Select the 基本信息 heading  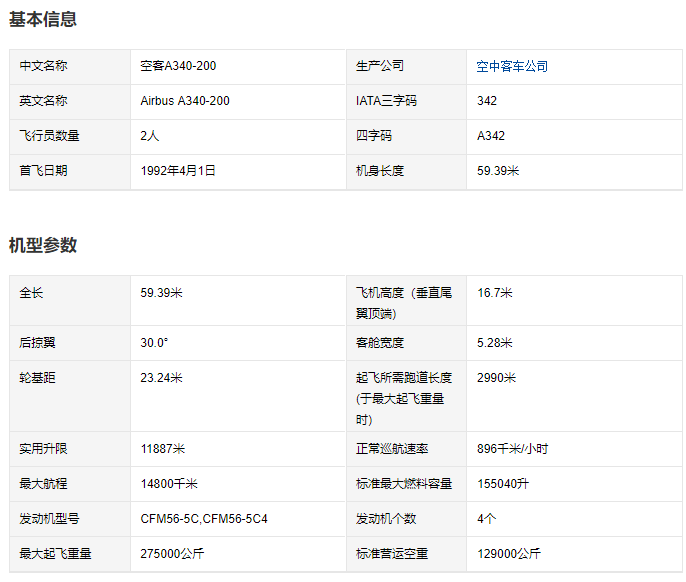[x=43, y=19]
